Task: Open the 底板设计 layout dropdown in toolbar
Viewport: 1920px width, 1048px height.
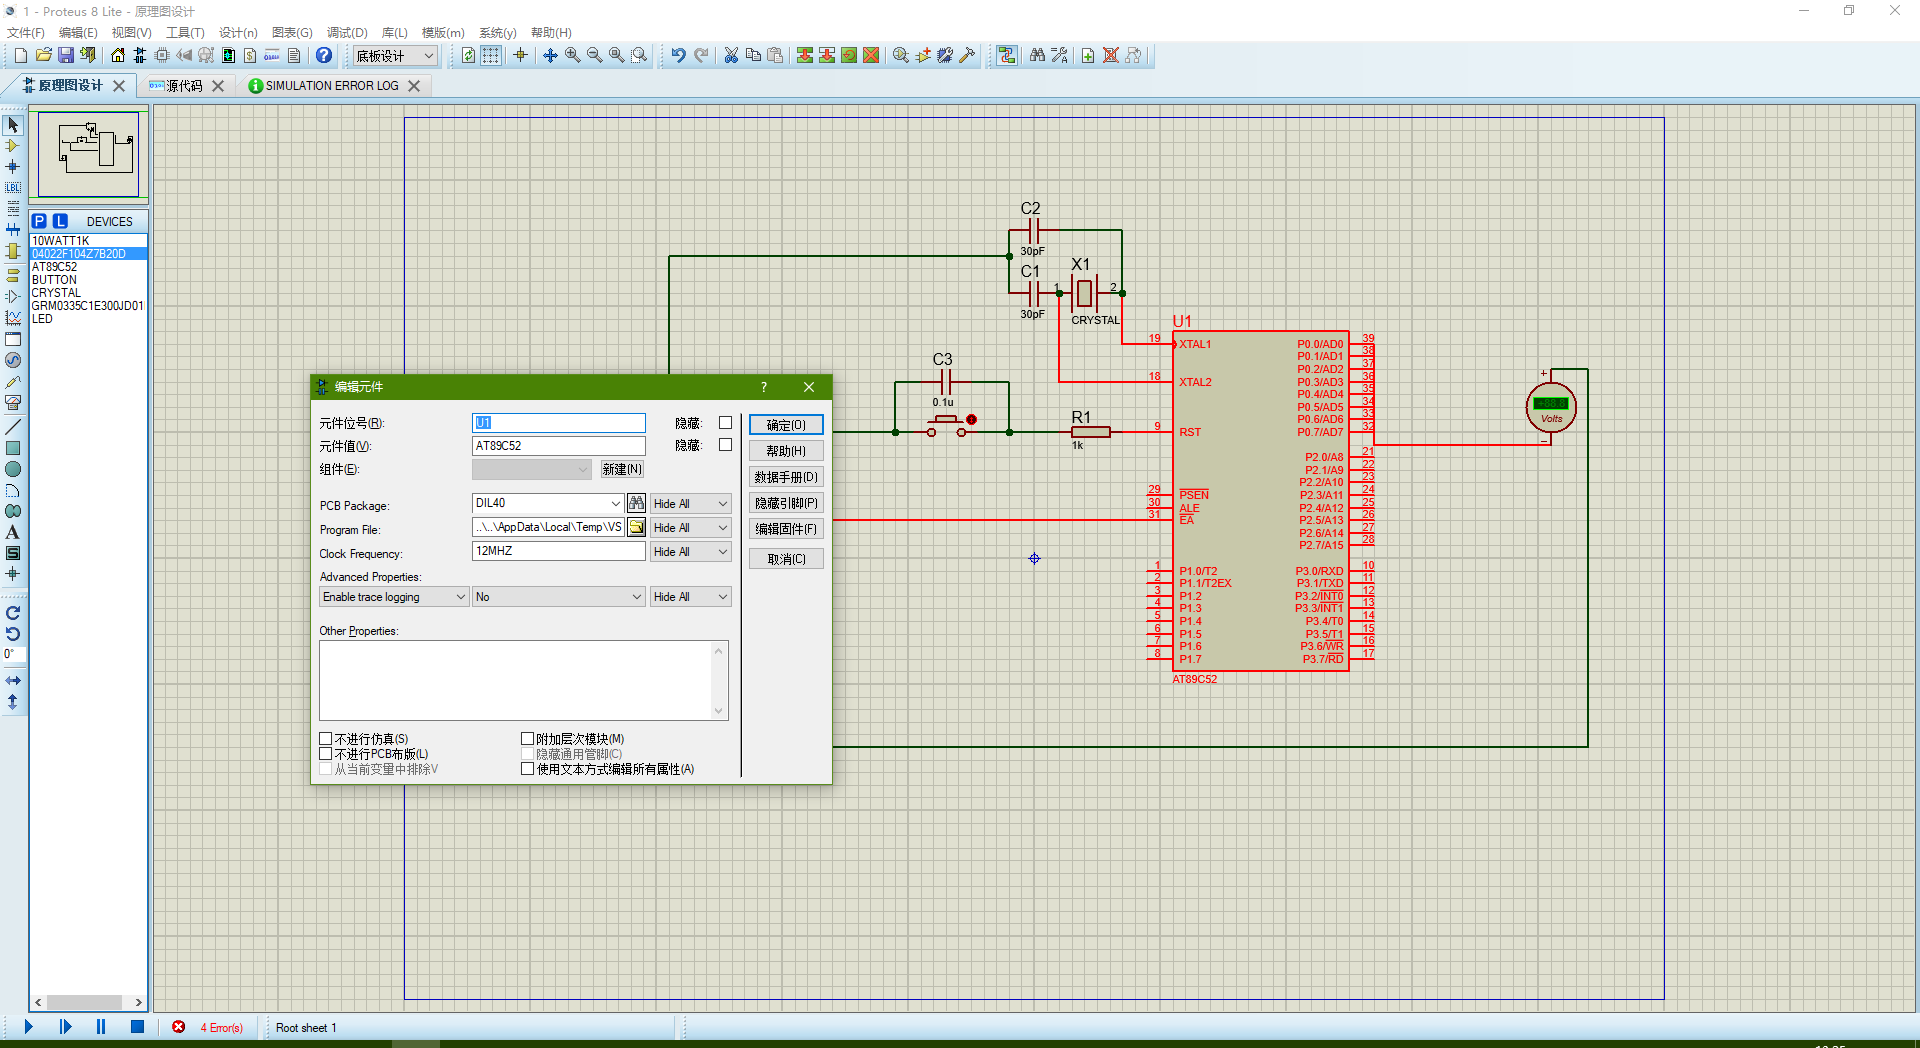Action: coord(396,56)
